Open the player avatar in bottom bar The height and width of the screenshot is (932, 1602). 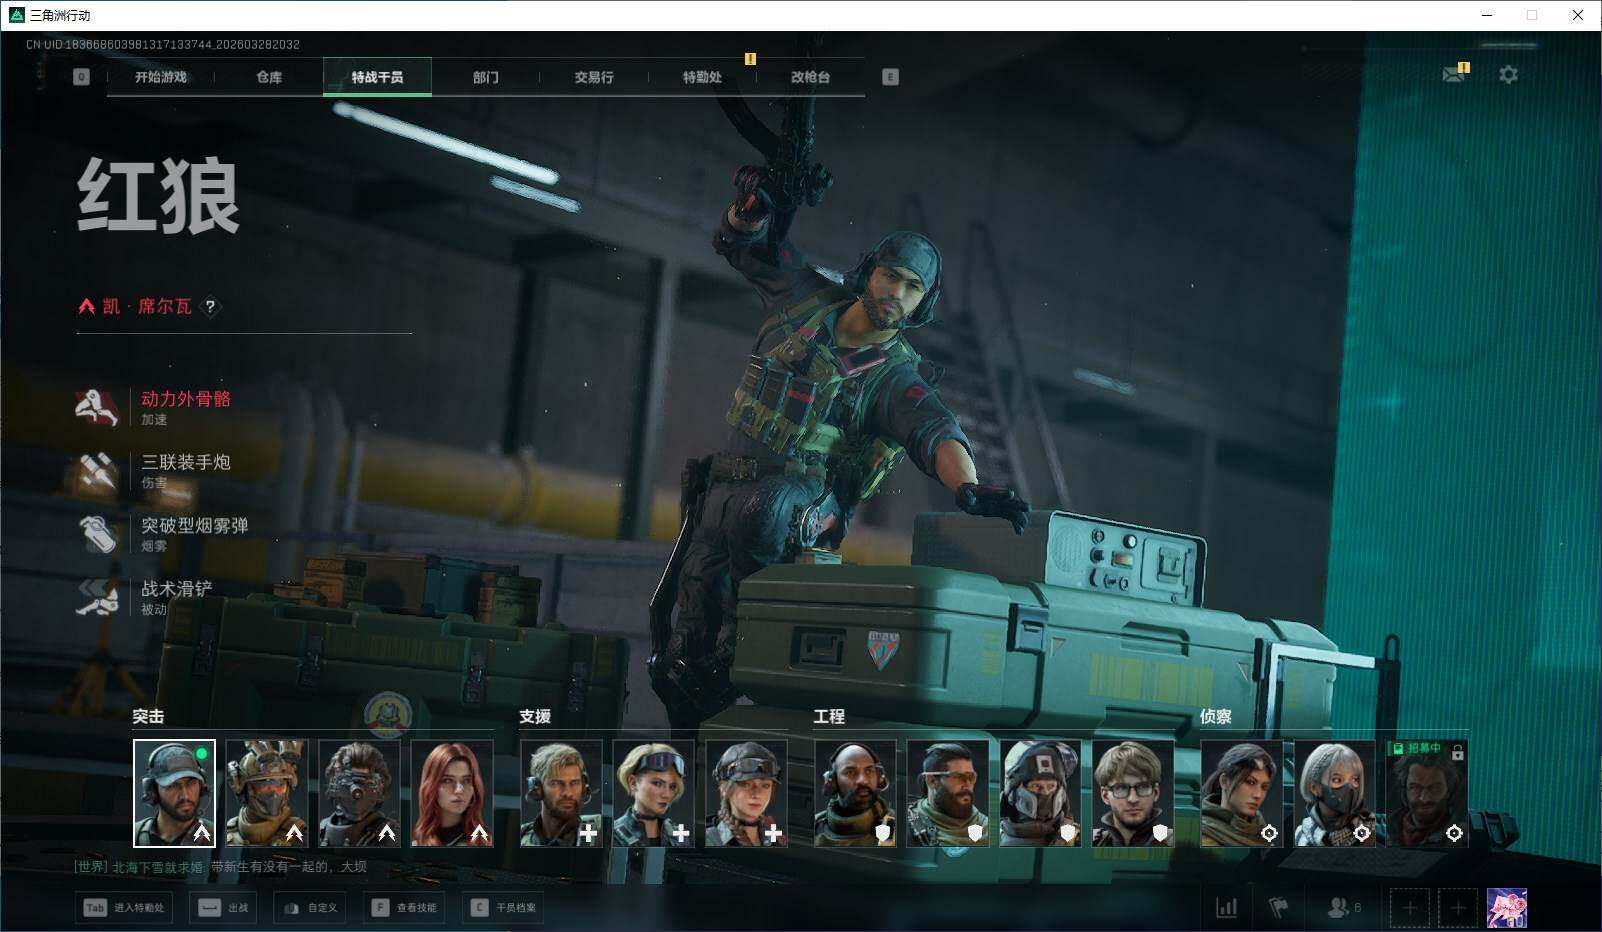point(1507,908)
